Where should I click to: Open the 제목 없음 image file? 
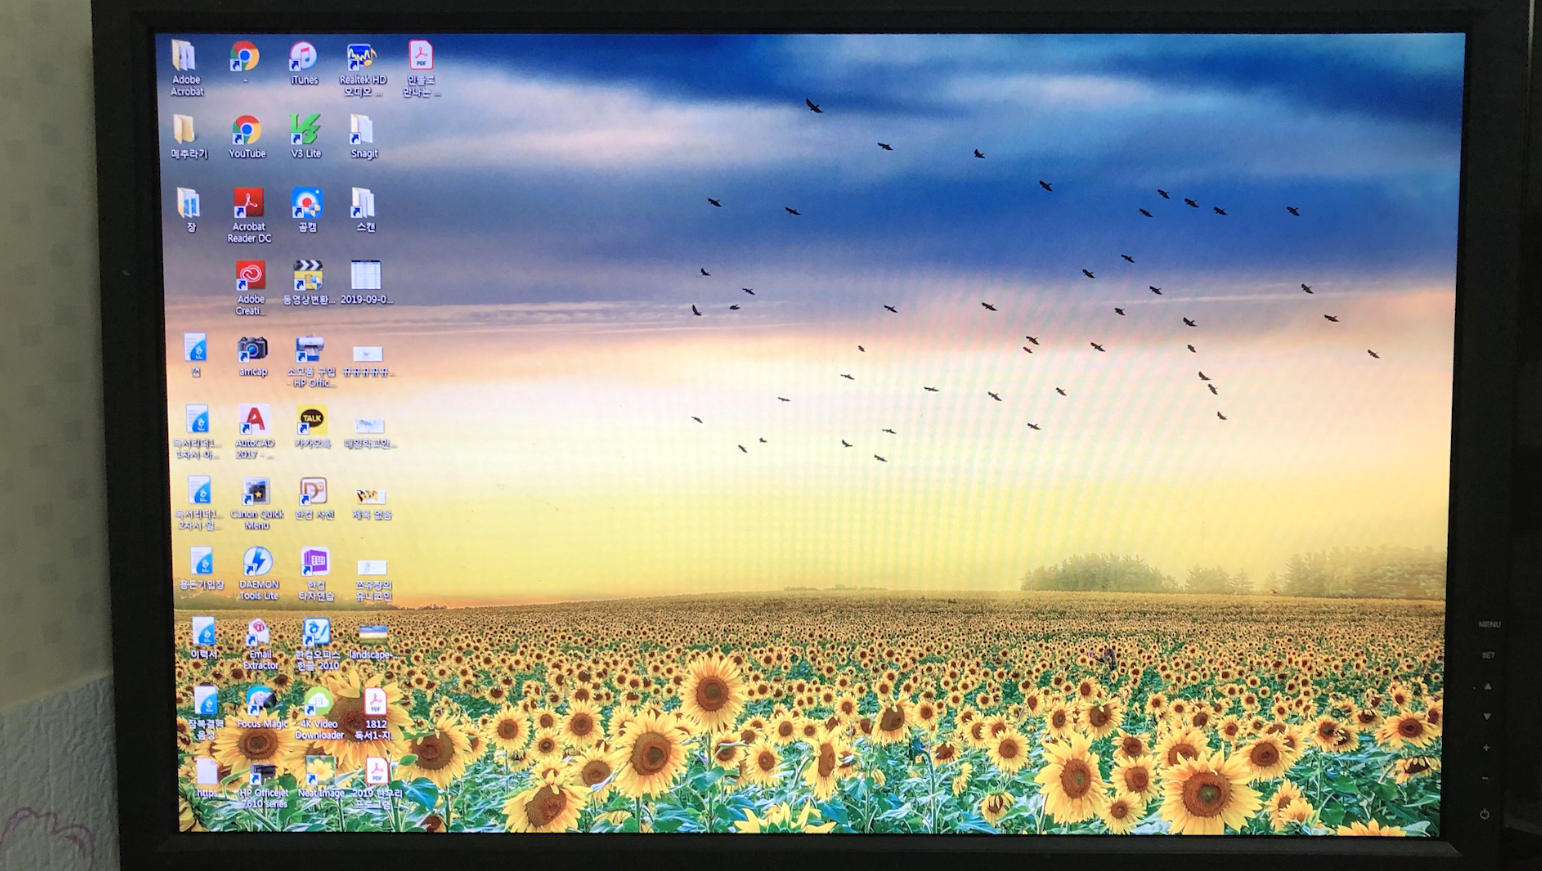tap(371, 503)
